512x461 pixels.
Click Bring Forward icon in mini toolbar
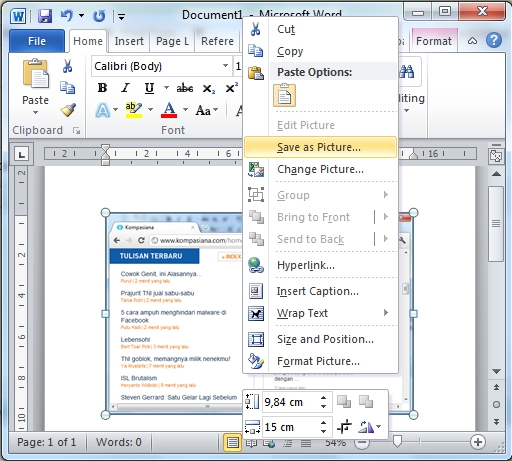click(x=344, y=401)
